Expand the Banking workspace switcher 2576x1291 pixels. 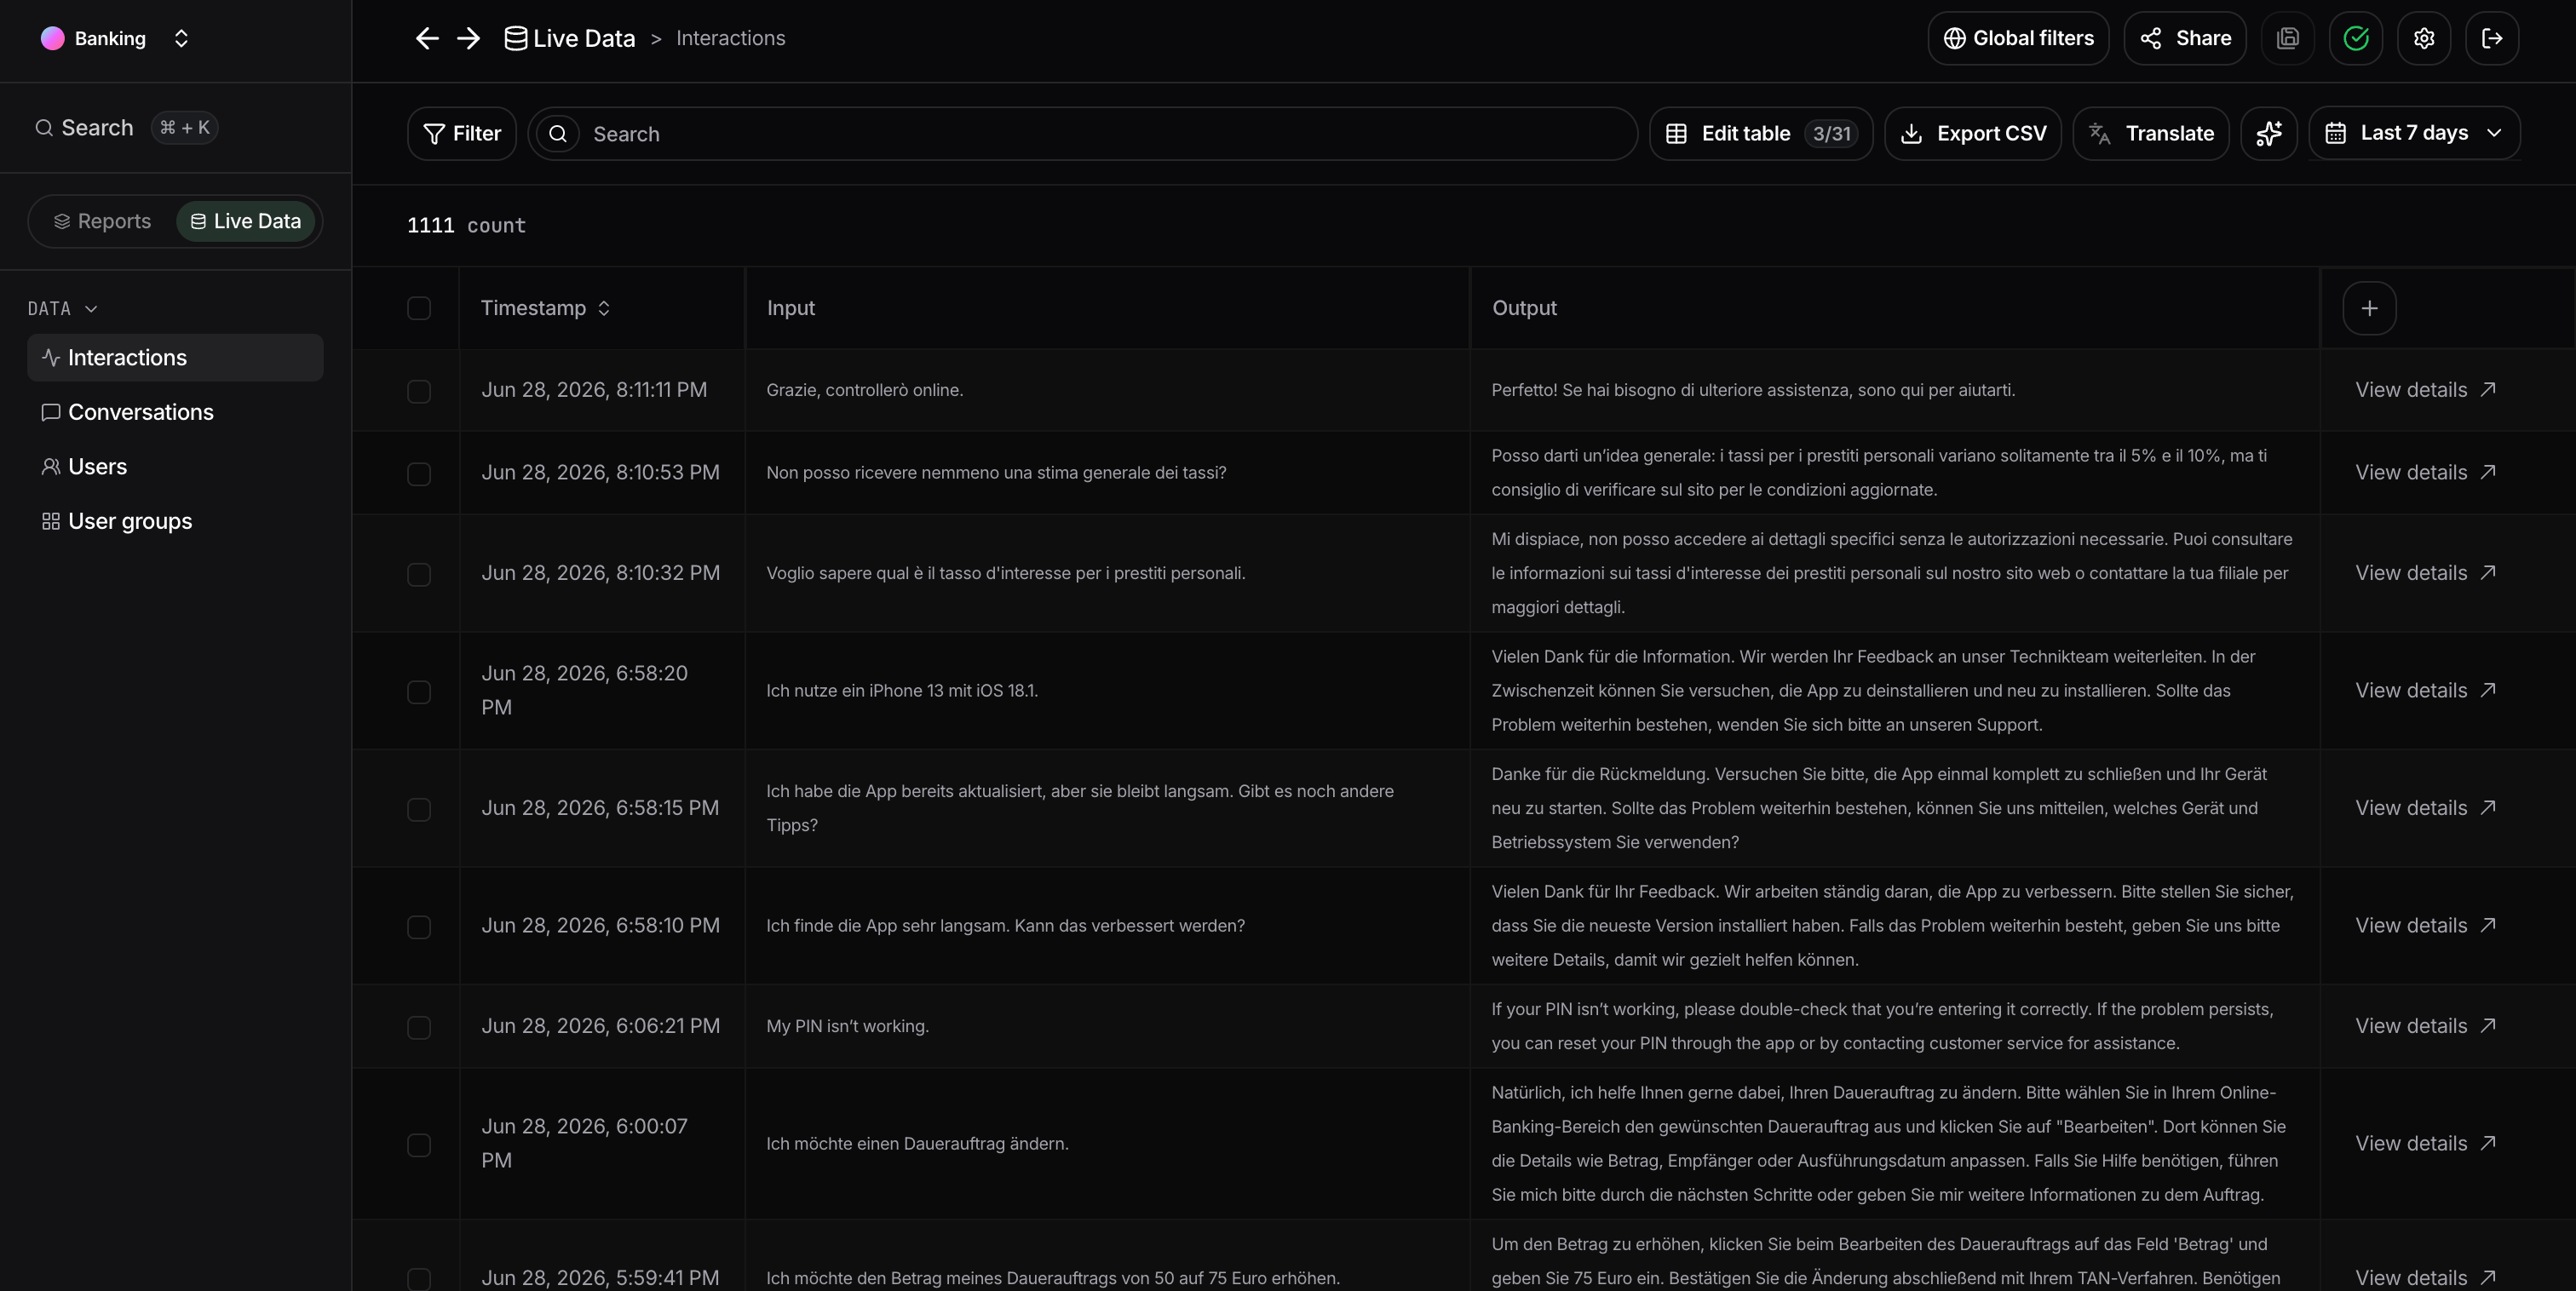[x=181, y=38]
